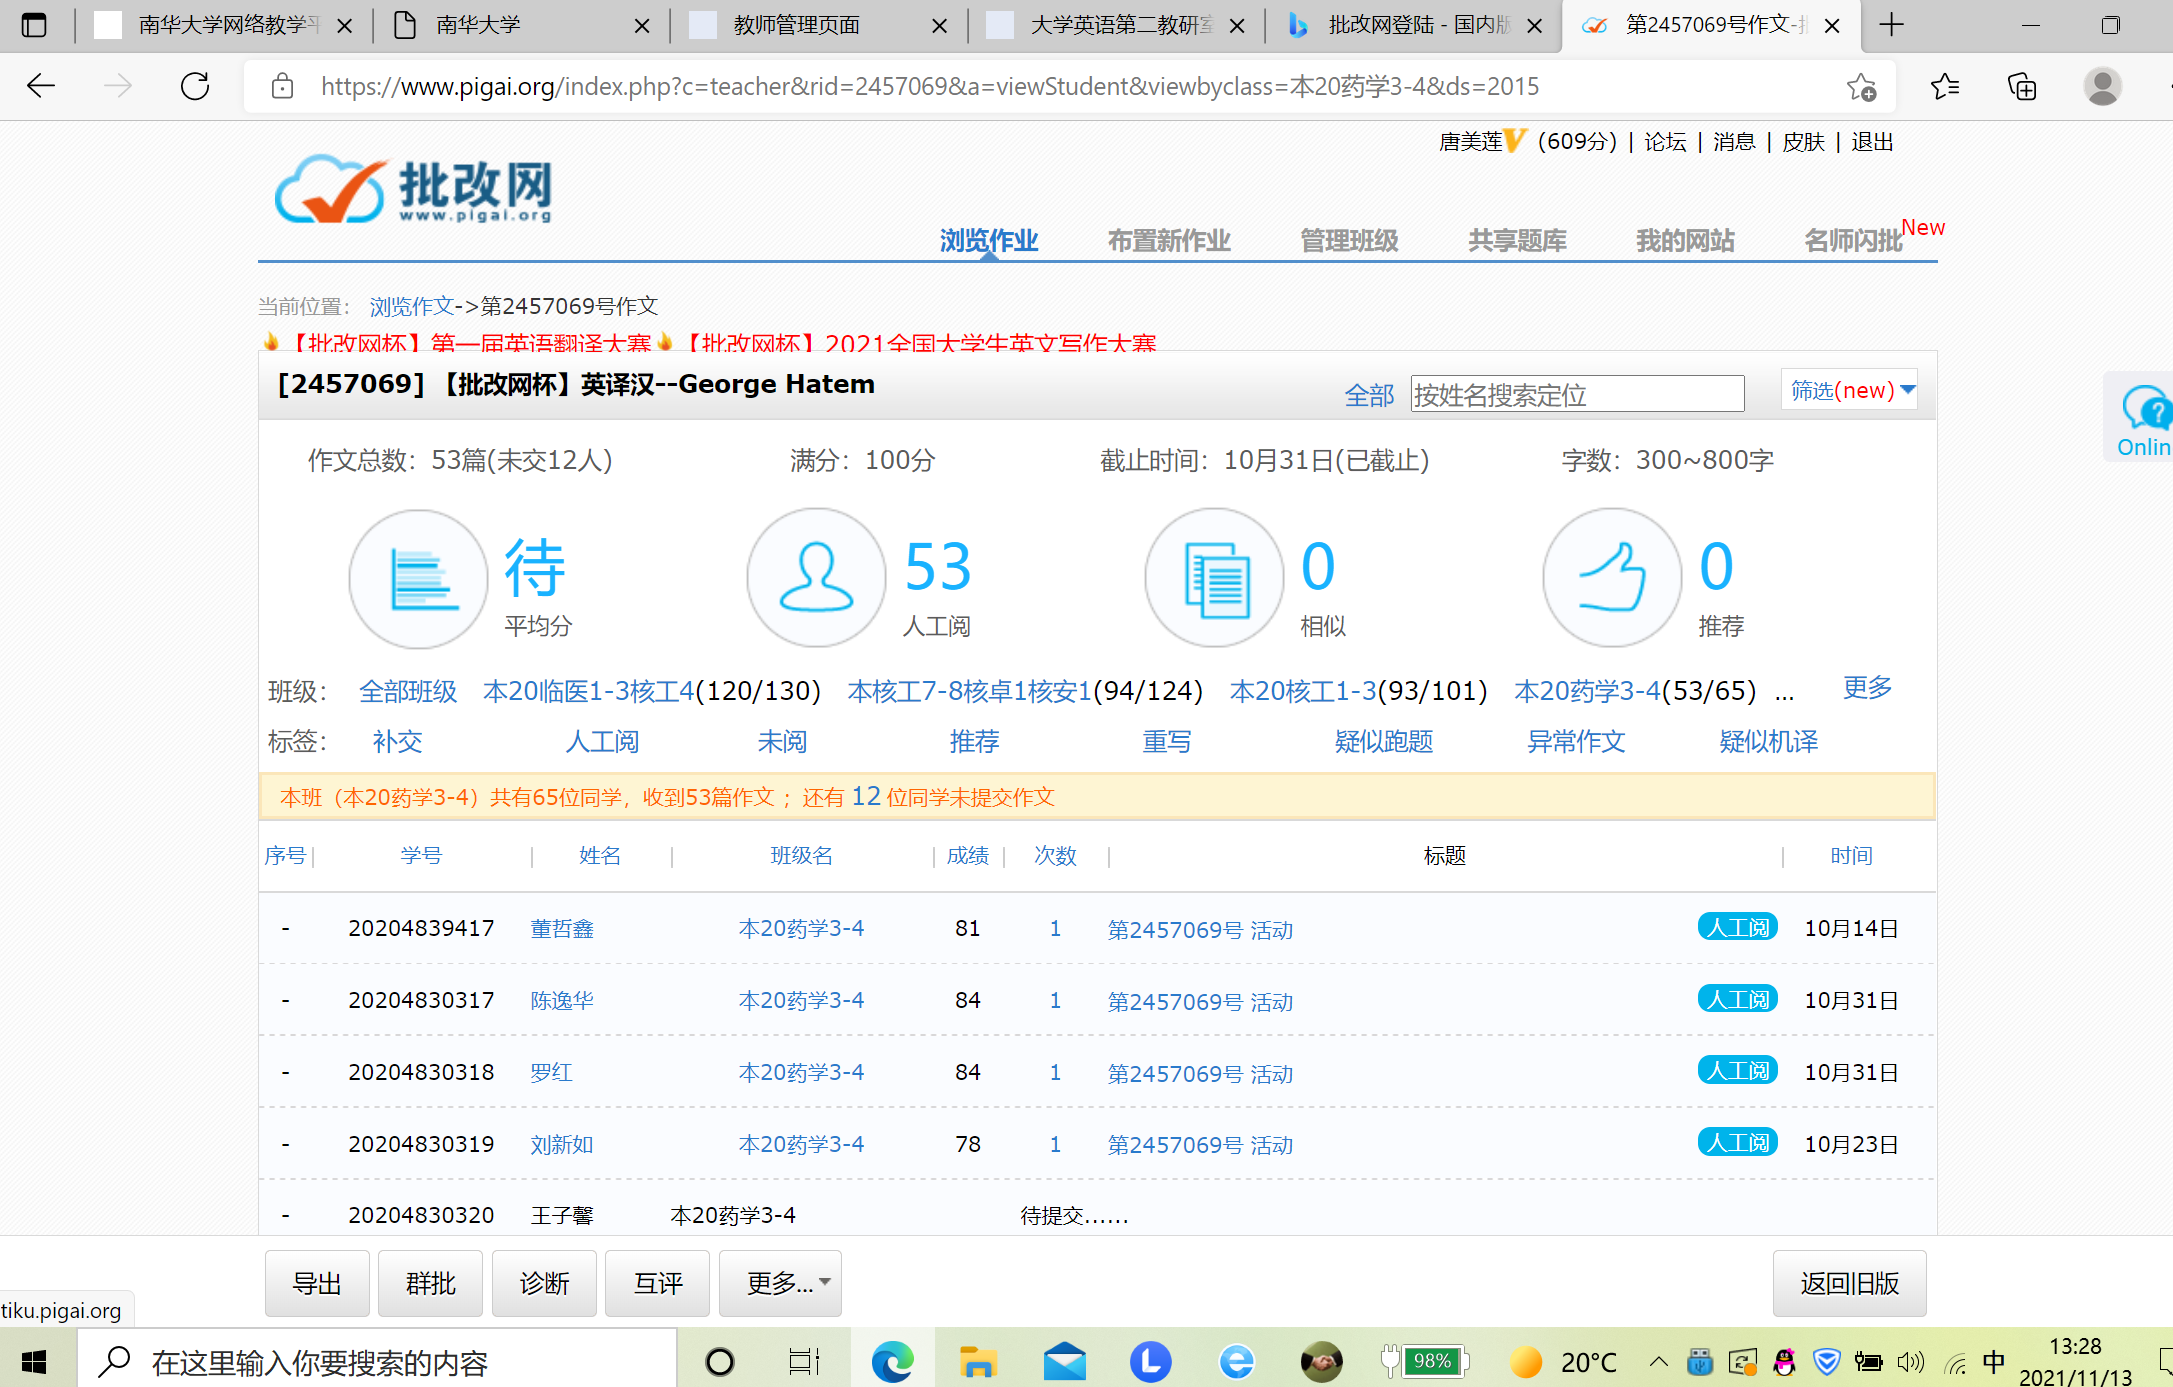Click the recommended thumbs-up icon

coord(1612,578)
